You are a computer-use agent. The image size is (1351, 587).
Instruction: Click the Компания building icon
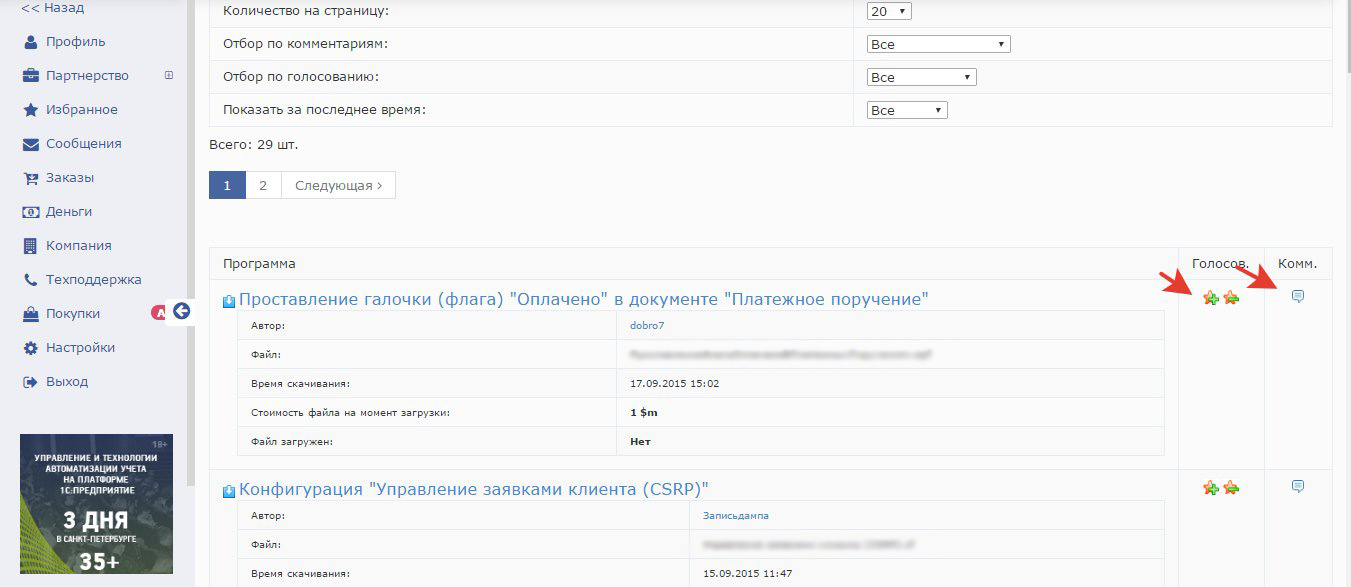pyautogui.click(x=30, y=246)
